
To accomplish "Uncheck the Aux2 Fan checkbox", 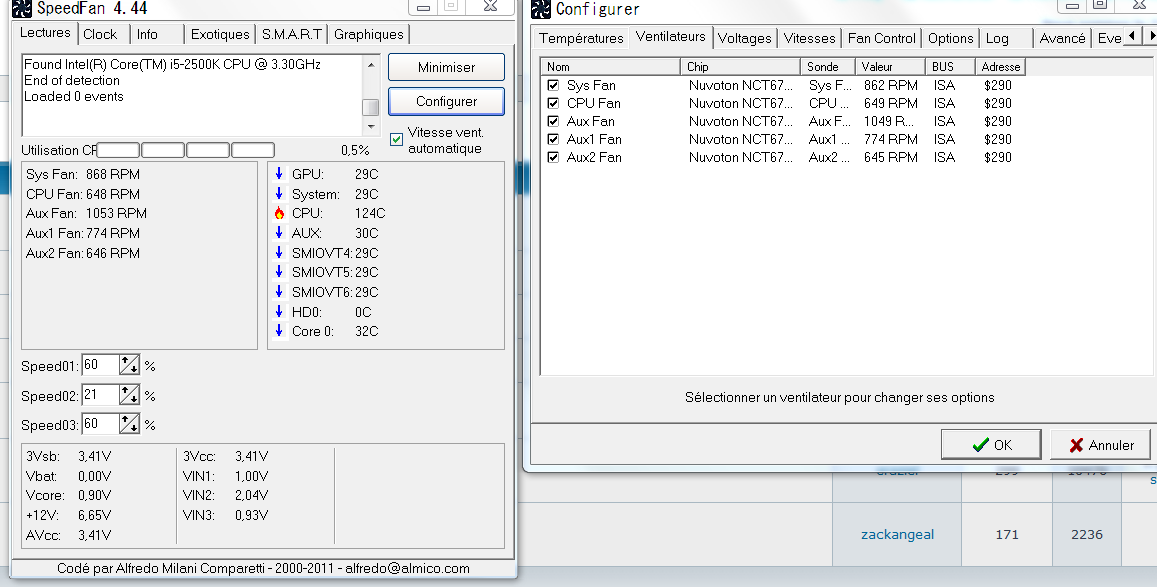I will tap(553, 157).
